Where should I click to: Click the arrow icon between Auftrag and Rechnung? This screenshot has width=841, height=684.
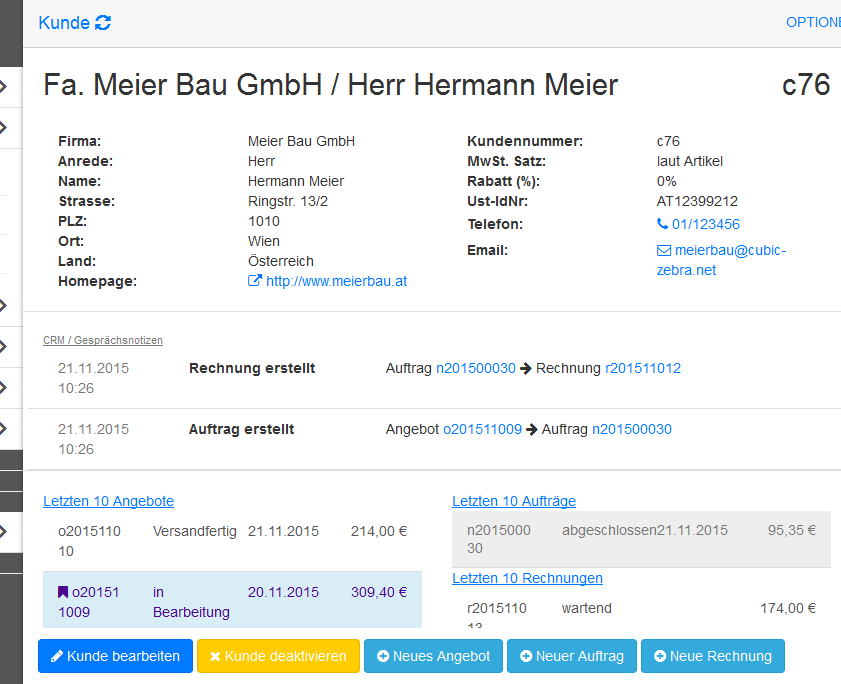525,368
